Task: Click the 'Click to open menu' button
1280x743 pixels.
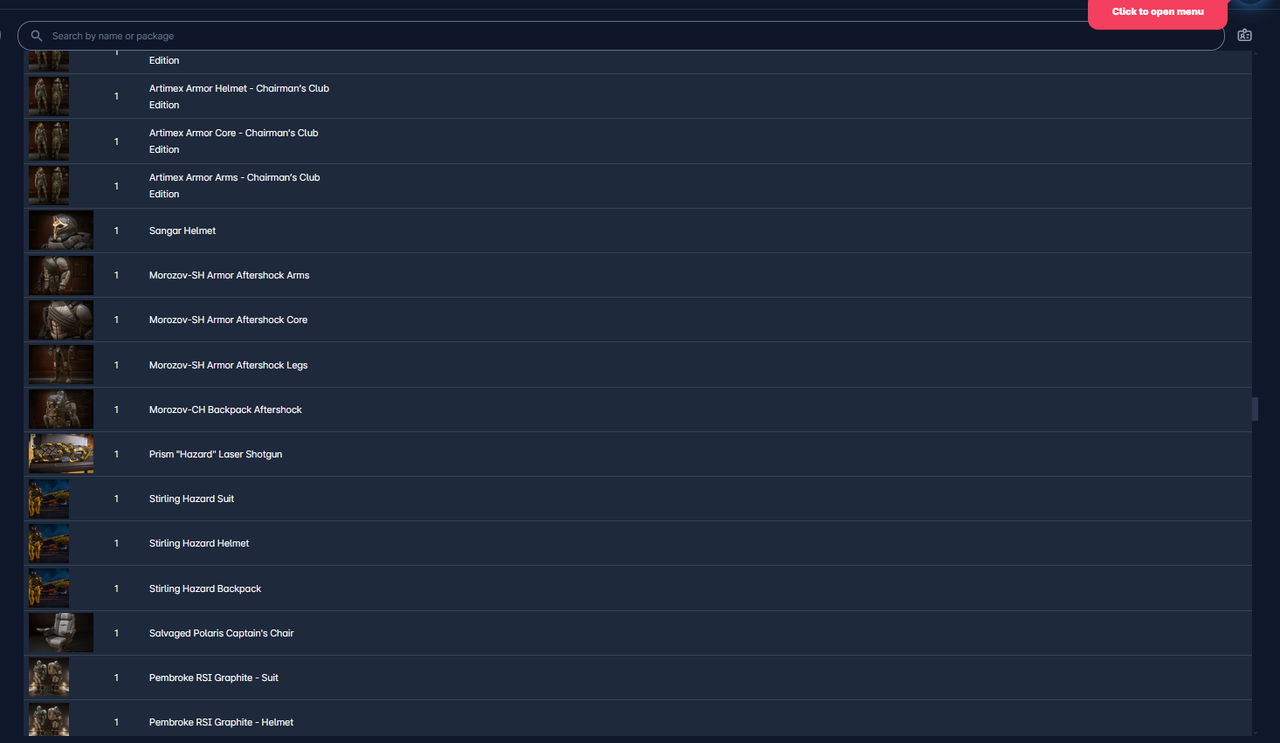Action: coord(1158,12)
